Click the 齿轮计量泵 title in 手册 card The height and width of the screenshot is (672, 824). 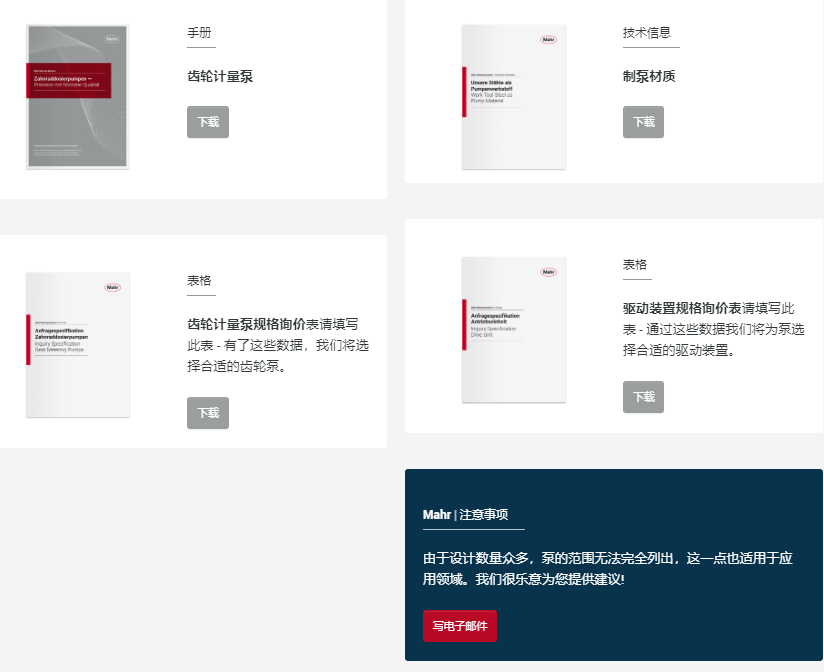tap(219, 76)
